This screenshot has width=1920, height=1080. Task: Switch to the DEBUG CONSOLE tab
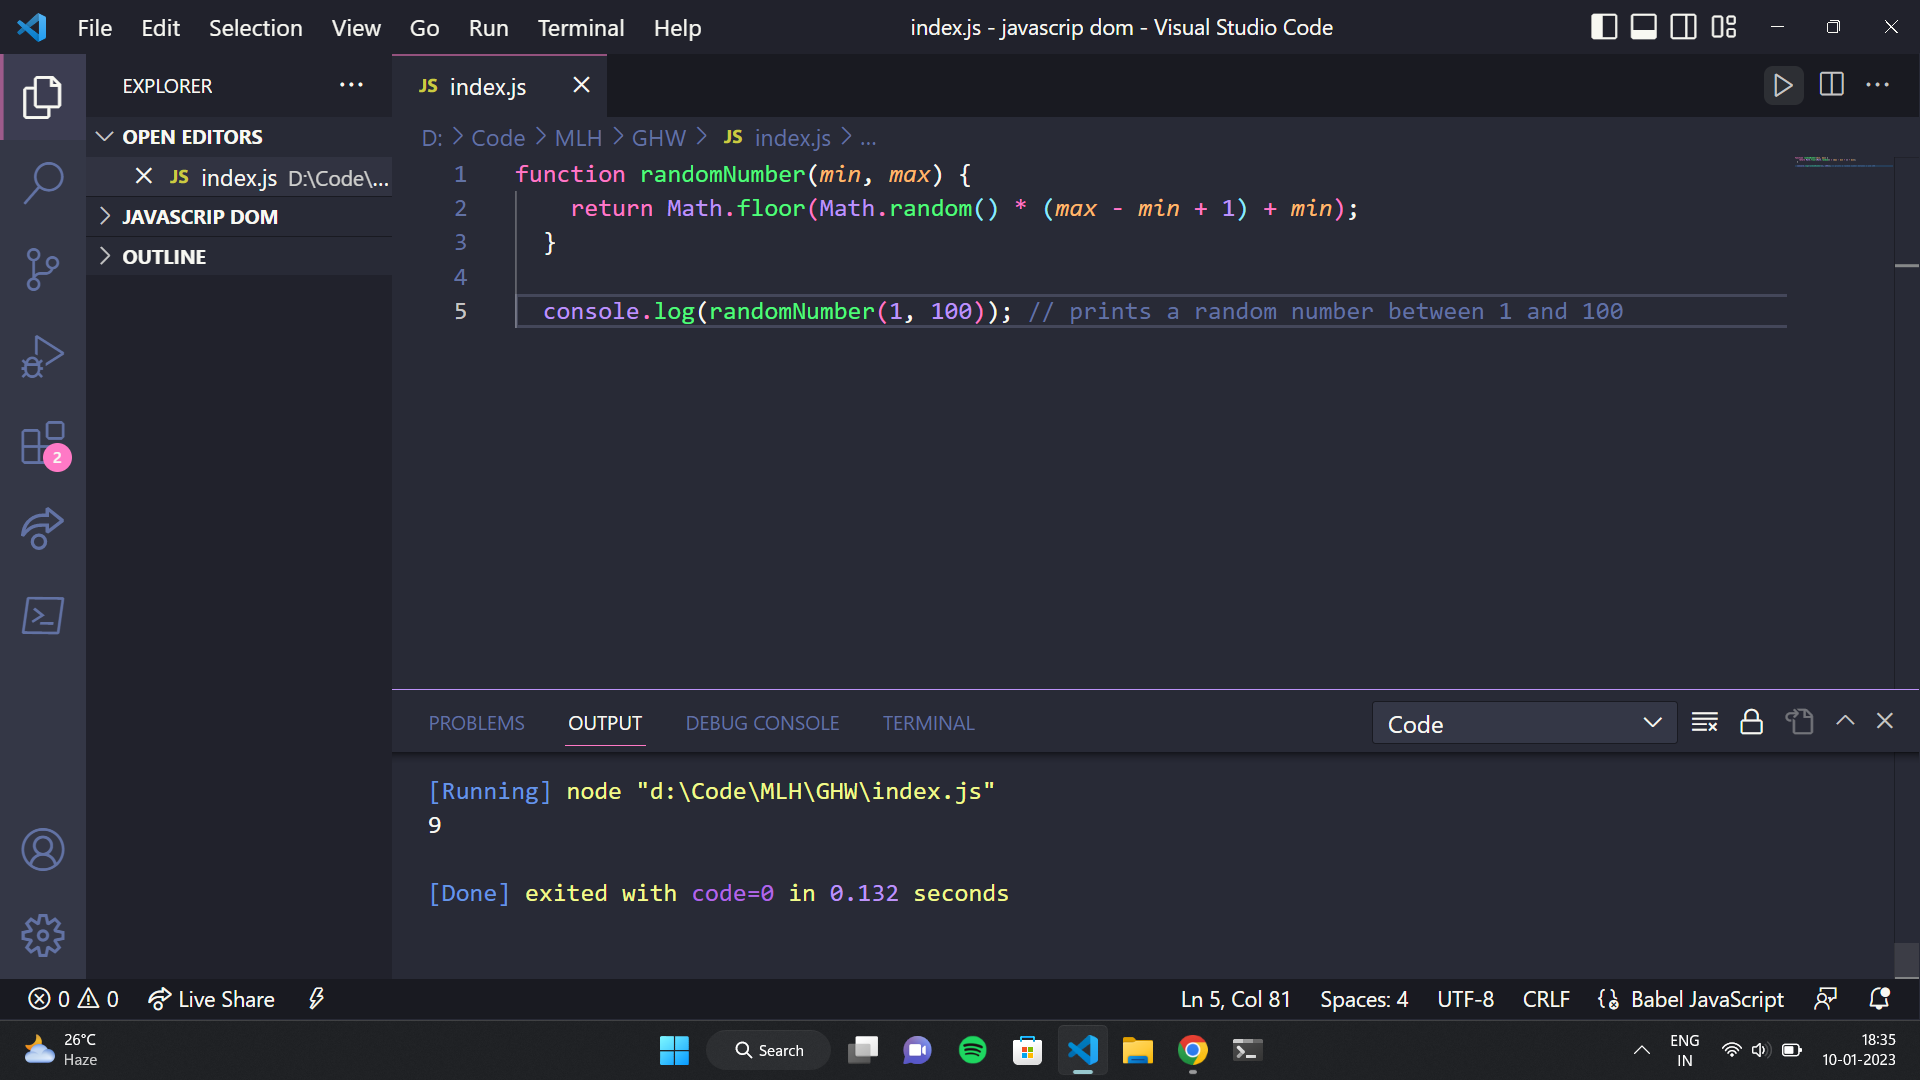(762, 723)
